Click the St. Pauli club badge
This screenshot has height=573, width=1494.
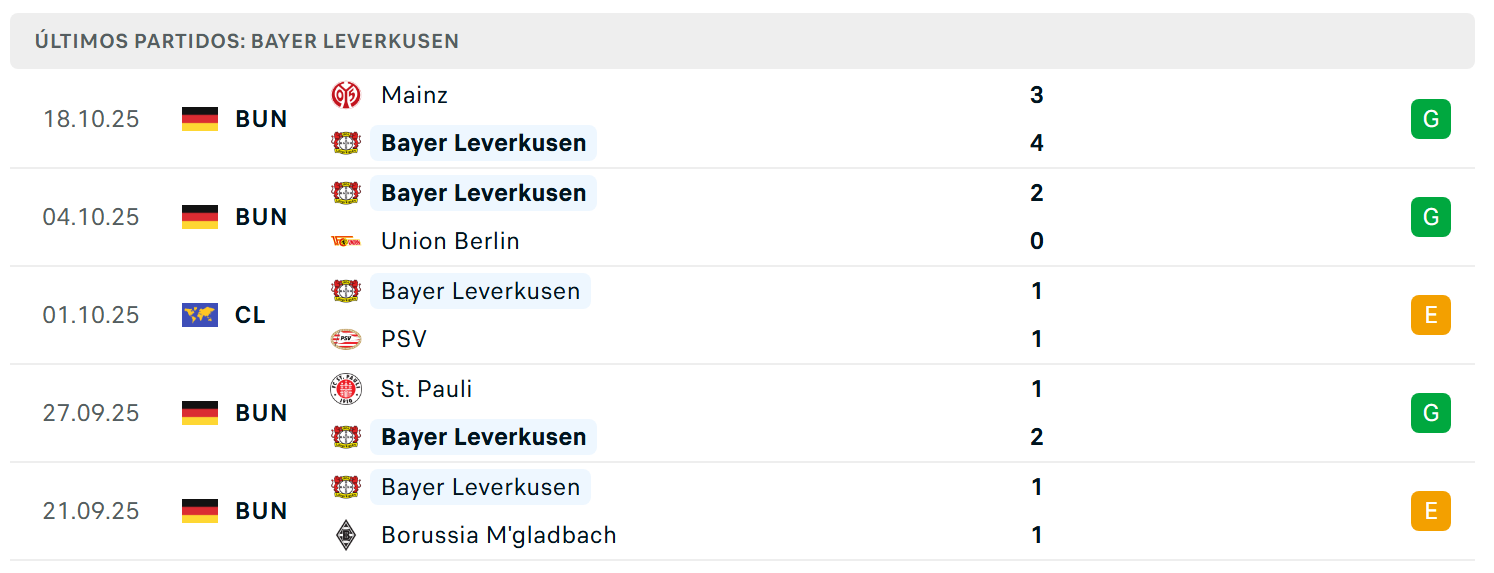(x=346, y=389)
